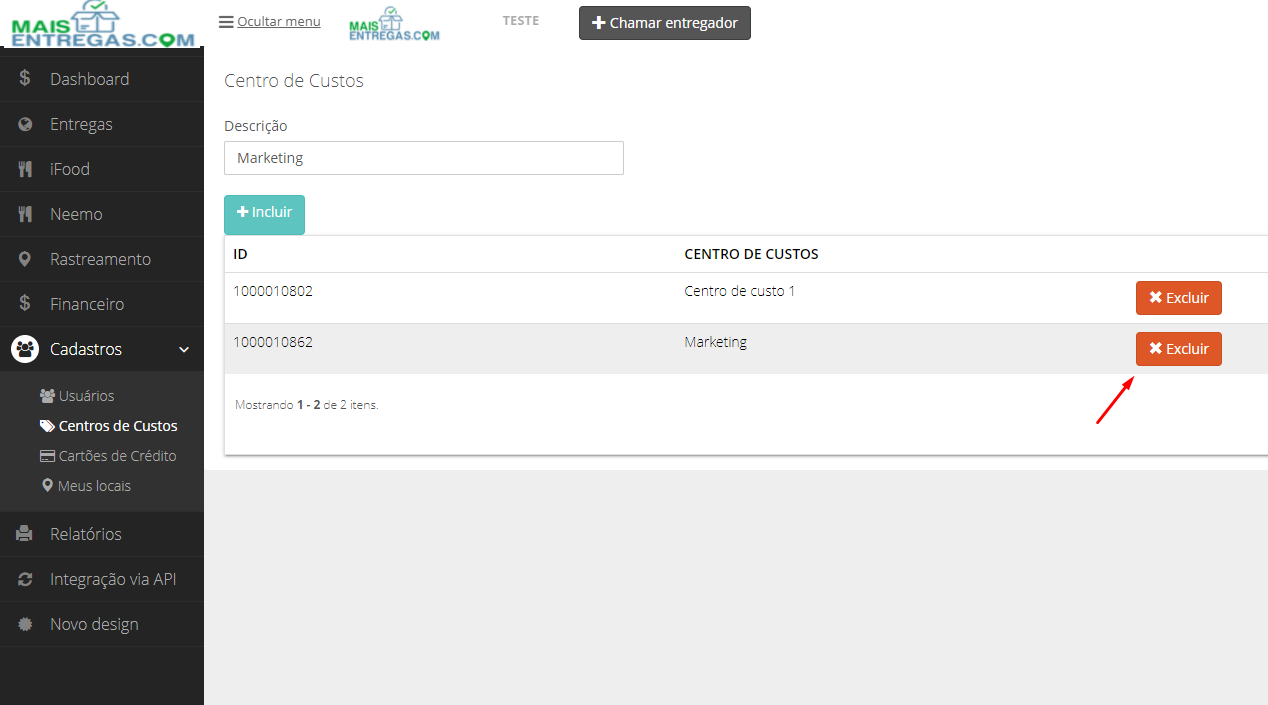Open the iFood menu item
The image size is (1268, 705).
pos(102,169)
